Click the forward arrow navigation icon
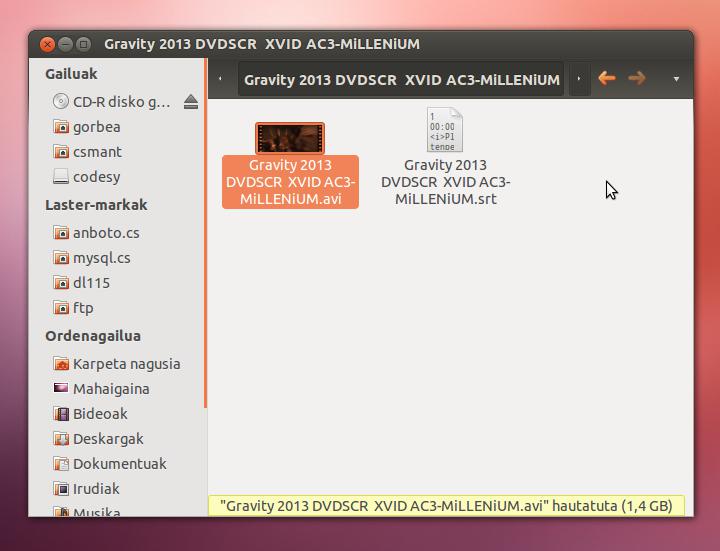 coord(637,78)
